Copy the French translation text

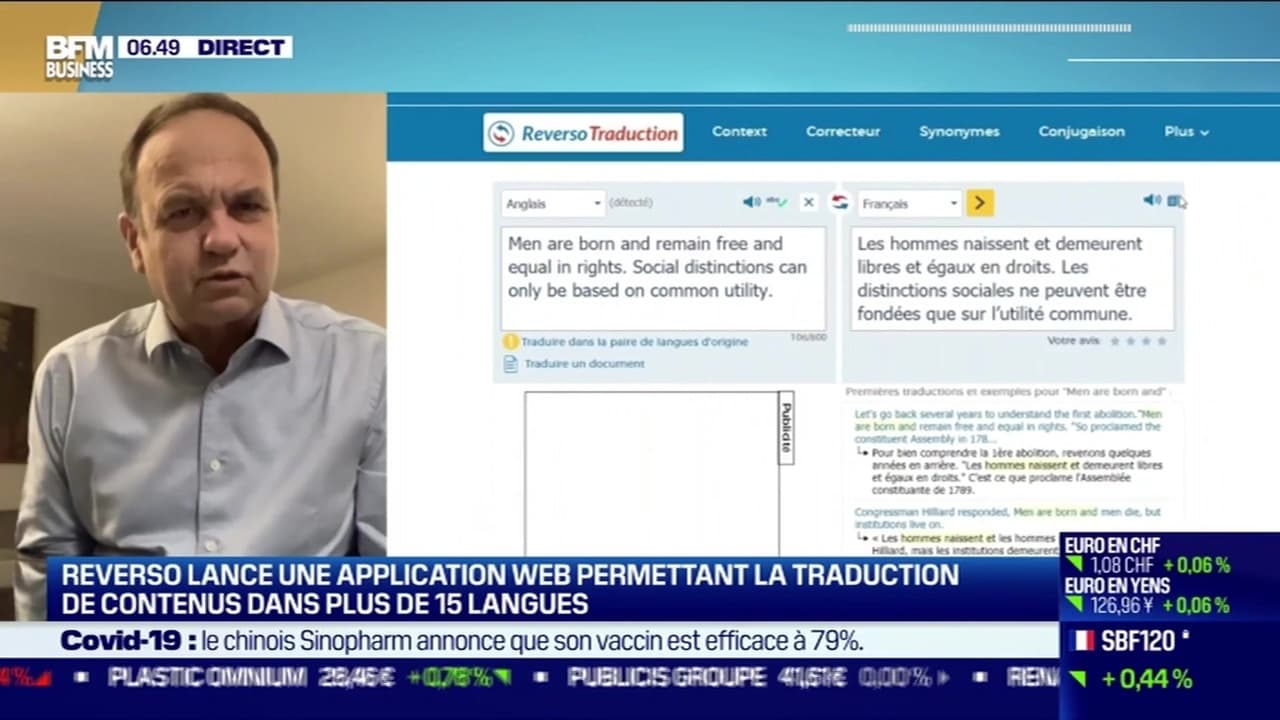pyautogui.click(x=1176, y=202)
